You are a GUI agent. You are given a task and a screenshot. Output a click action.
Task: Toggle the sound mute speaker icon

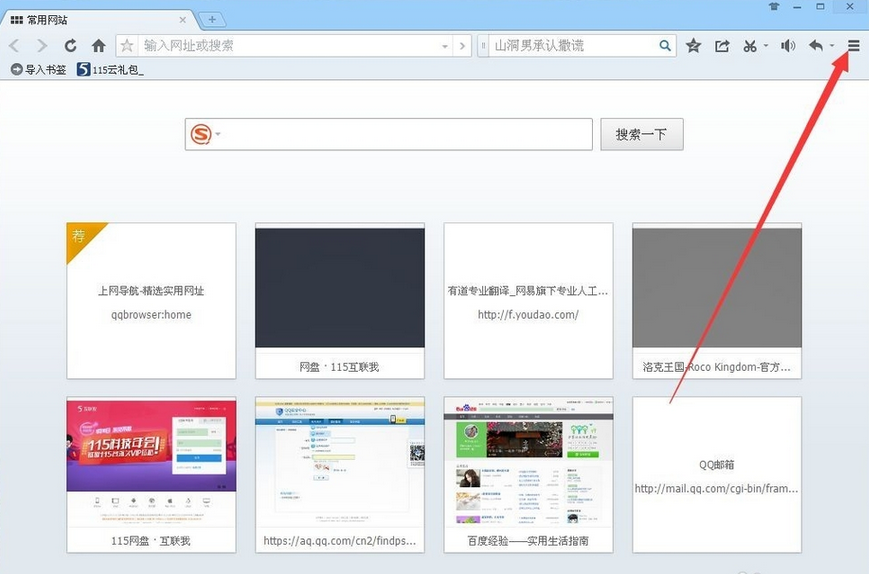coord(788,46)
